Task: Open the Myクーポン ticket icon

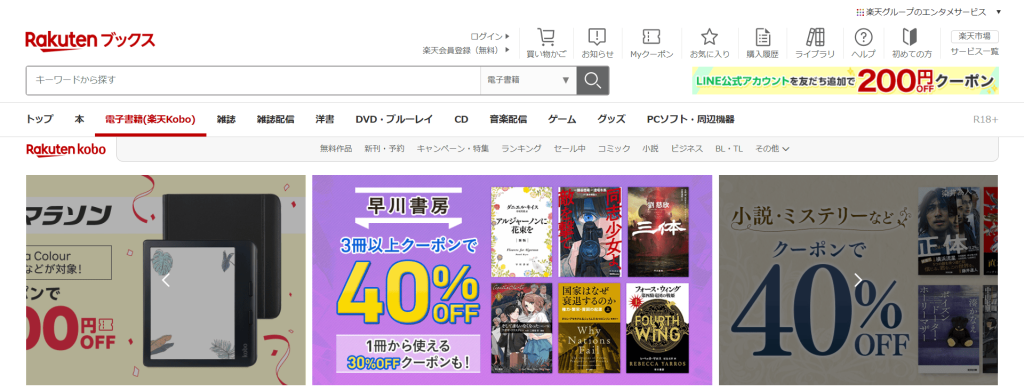Action: pos(651,37)
